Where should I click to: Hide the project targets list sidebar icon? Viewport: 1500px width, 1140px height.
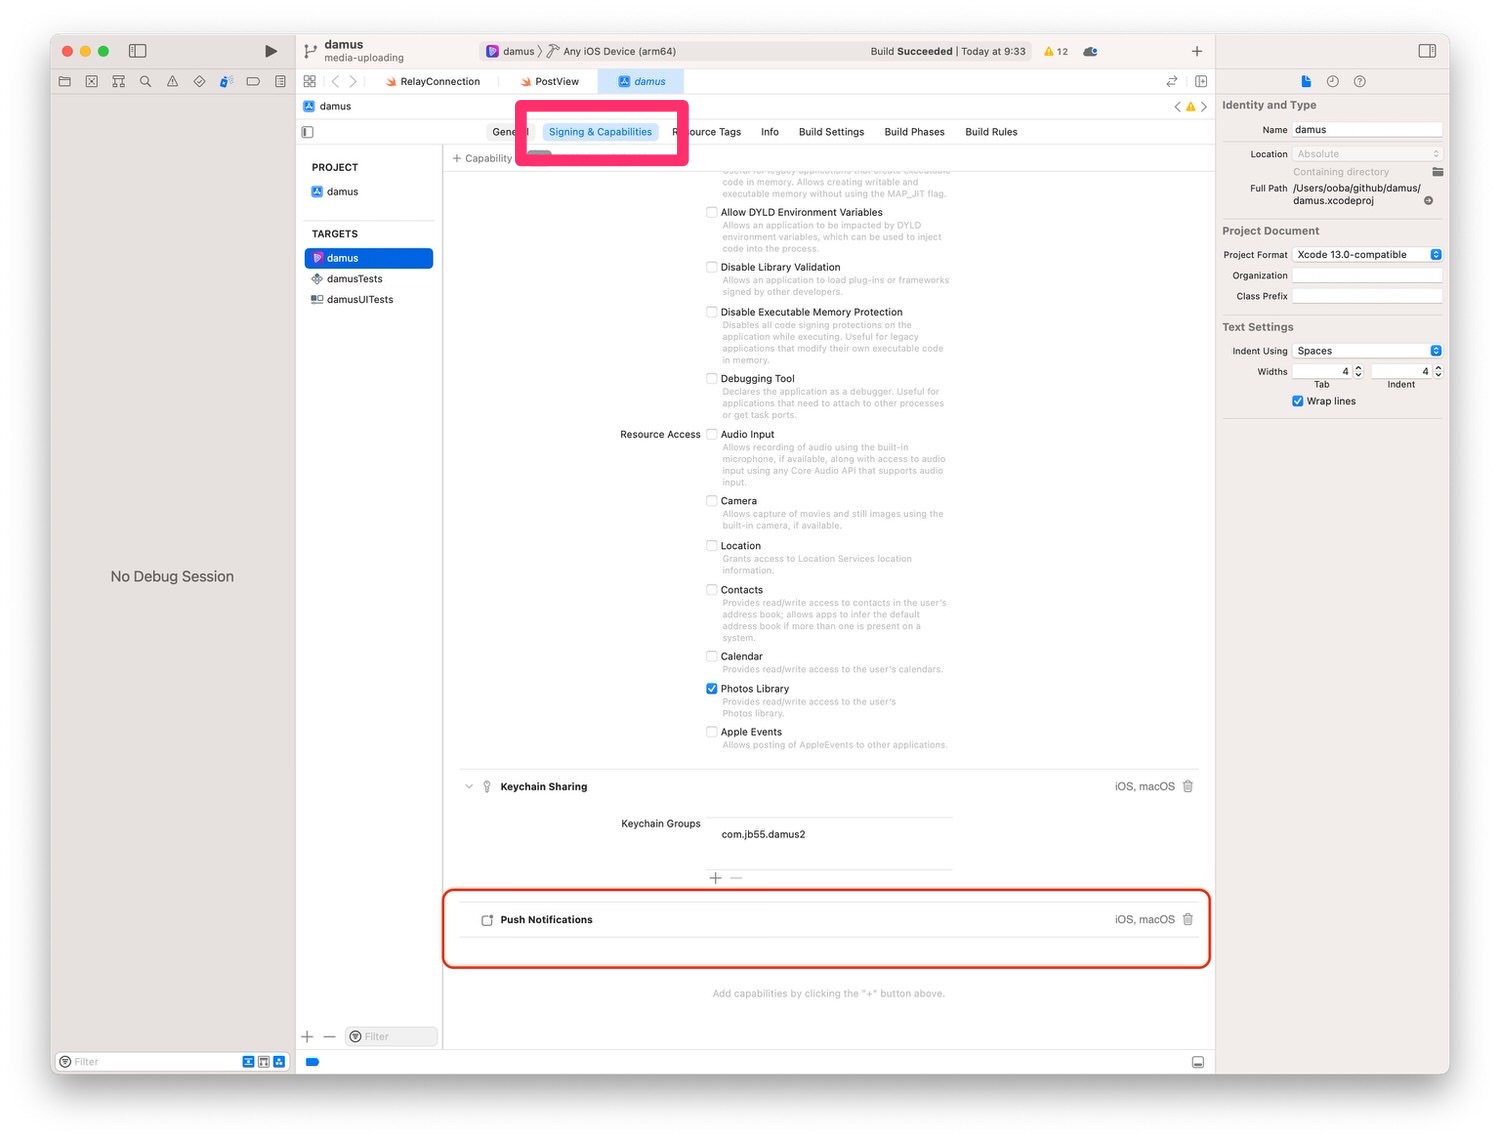click(308, 132)
